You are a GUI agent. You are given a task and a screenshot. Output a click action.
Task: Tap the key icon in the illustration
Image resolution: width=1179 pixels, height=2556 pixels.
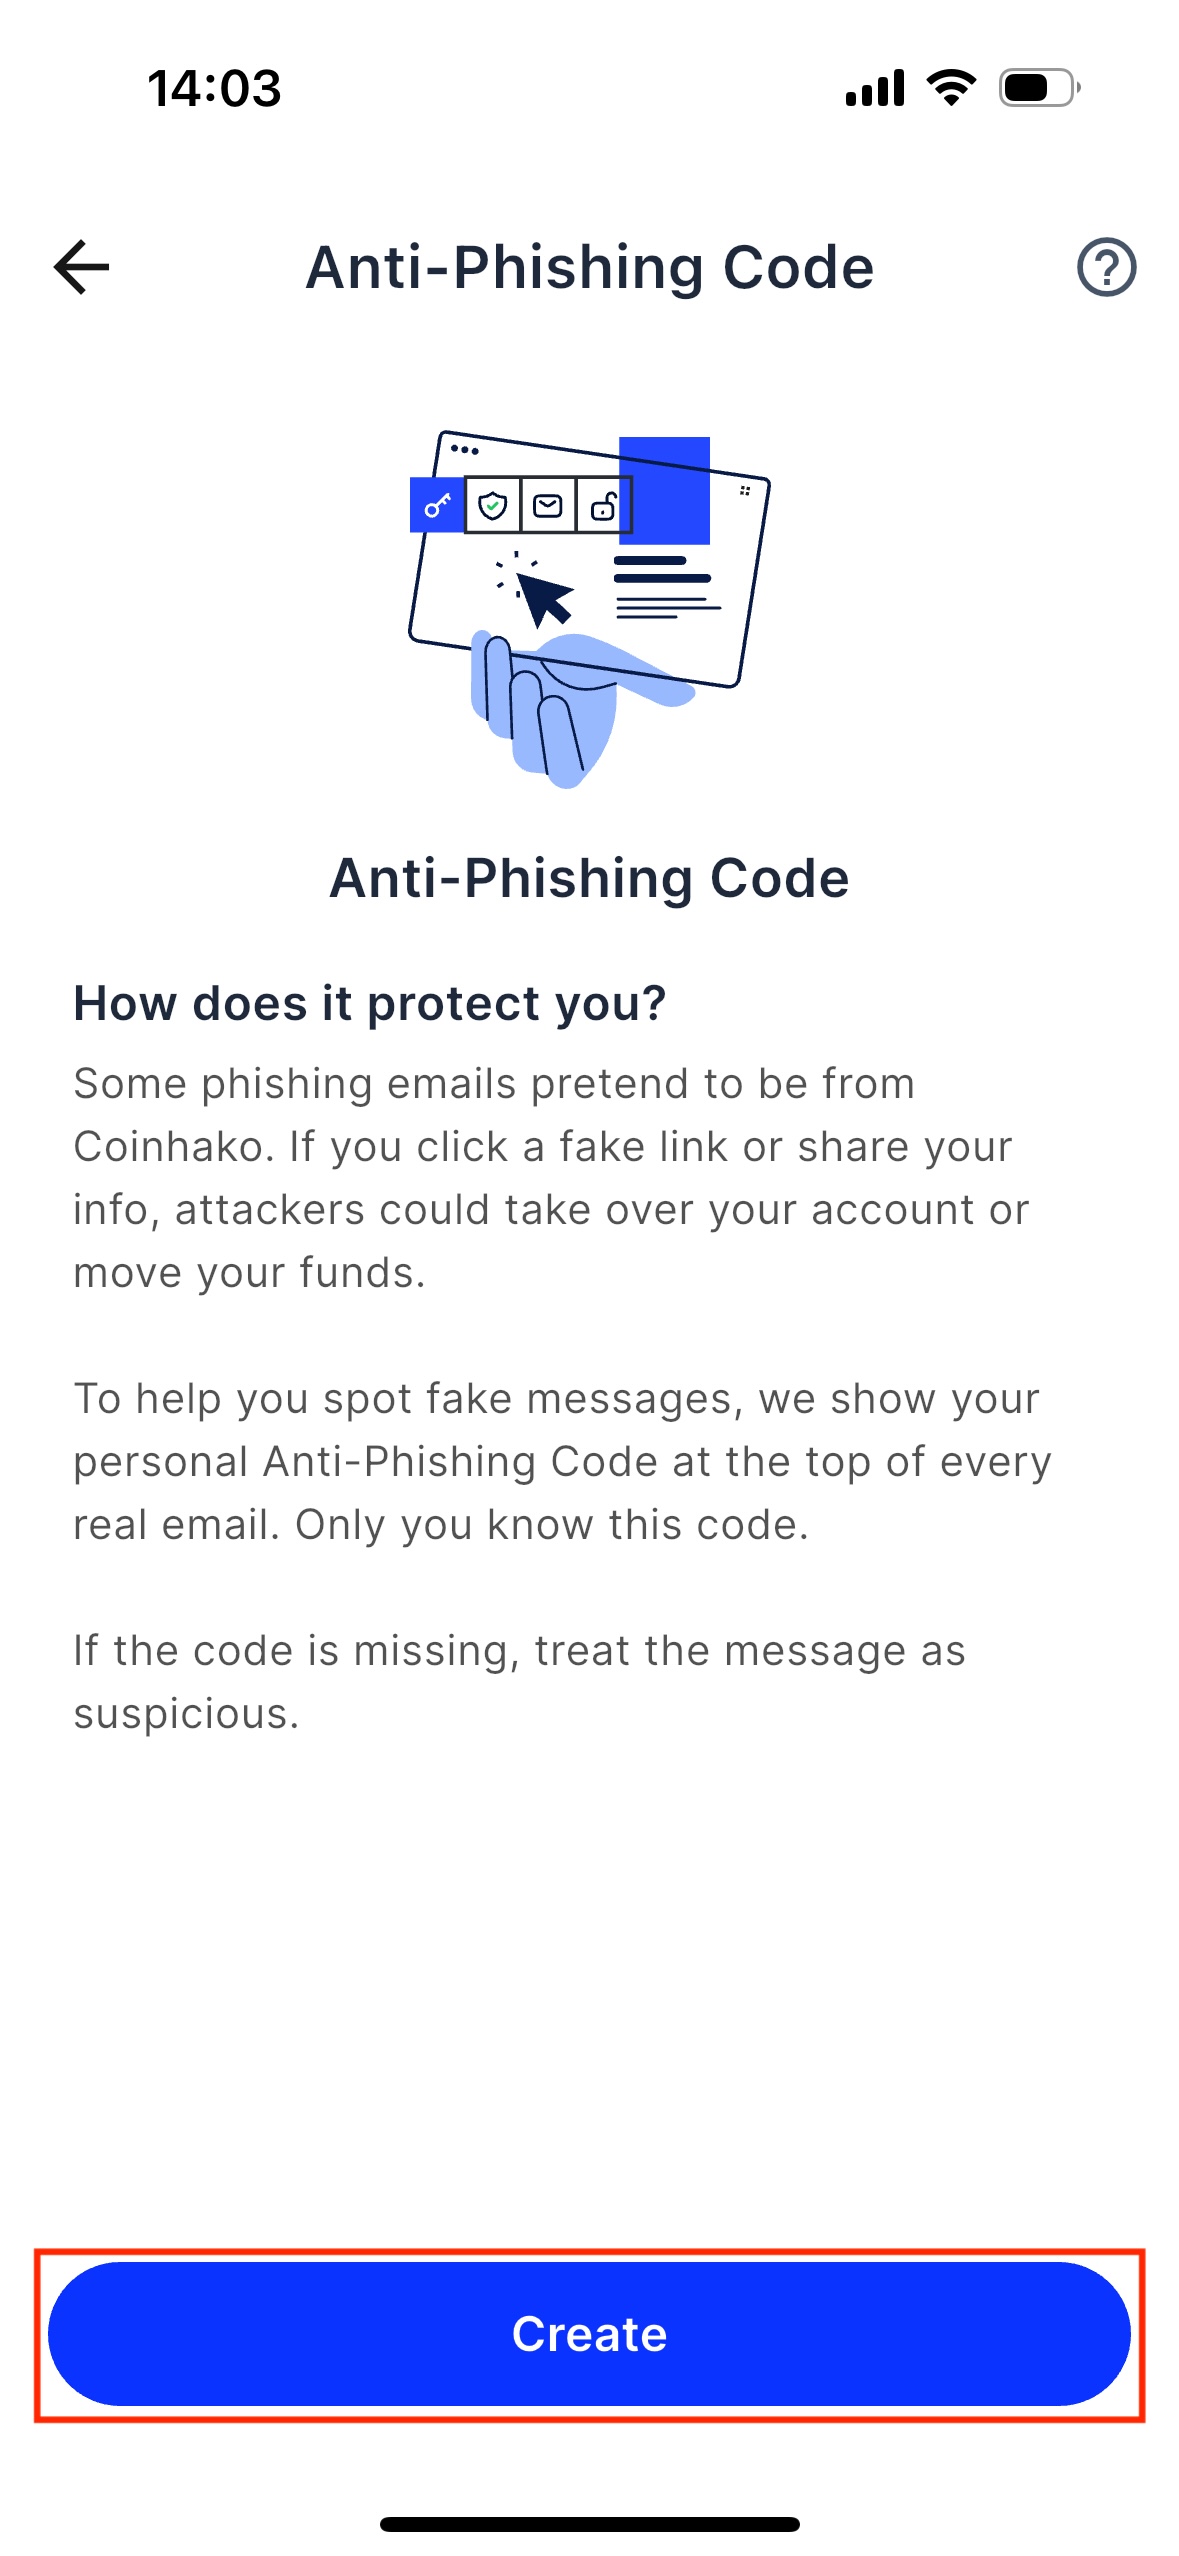point(437,505)
